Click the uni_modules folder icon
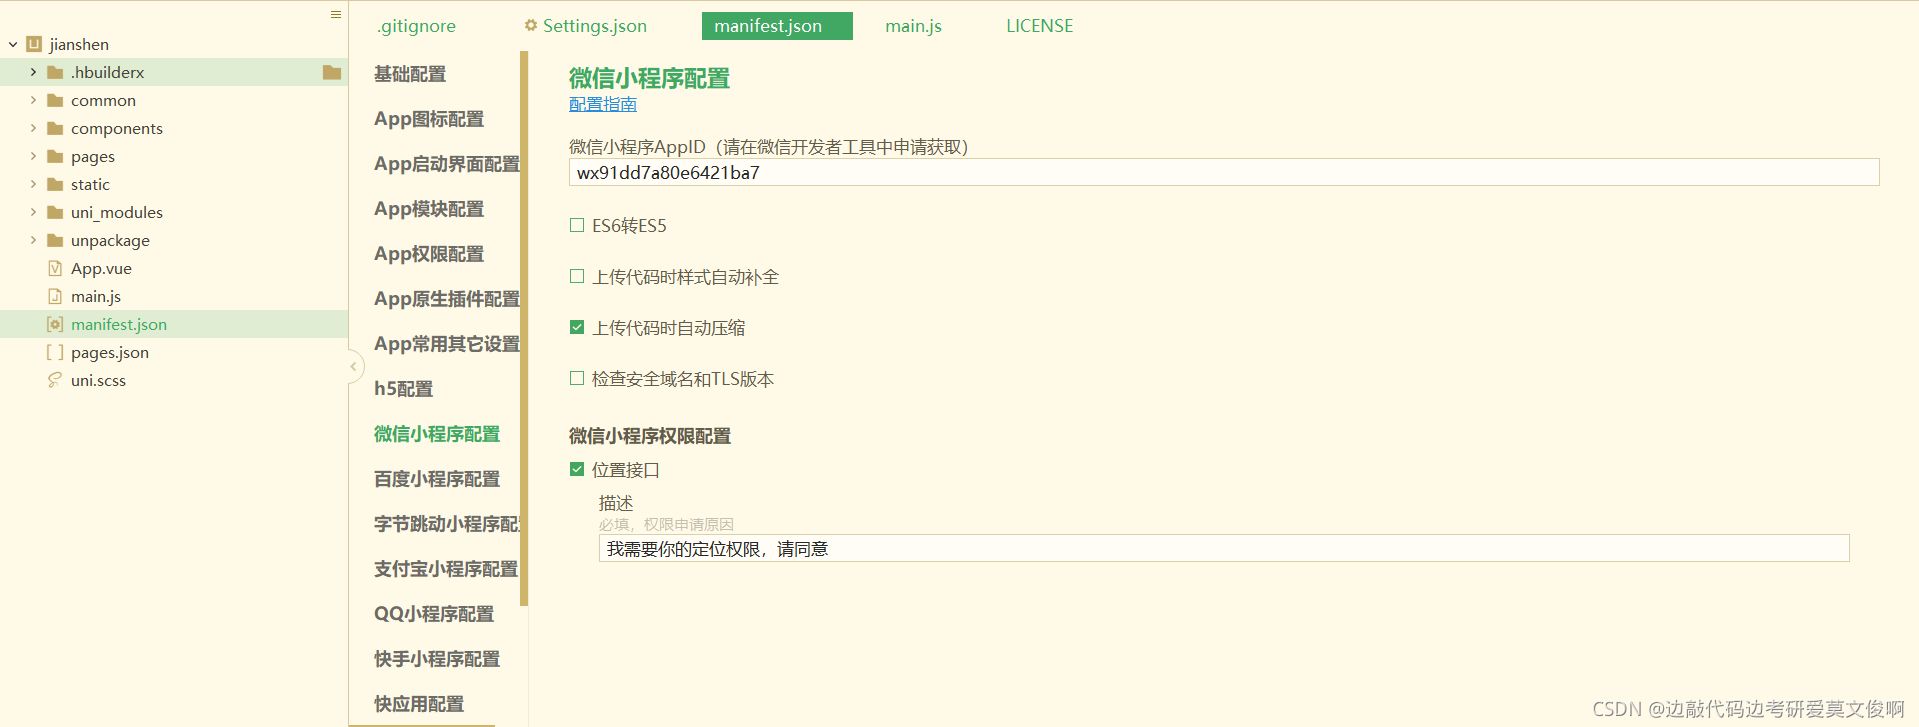Image resolution: width=1919 pixels, height=727 pixels. (55, 212)
